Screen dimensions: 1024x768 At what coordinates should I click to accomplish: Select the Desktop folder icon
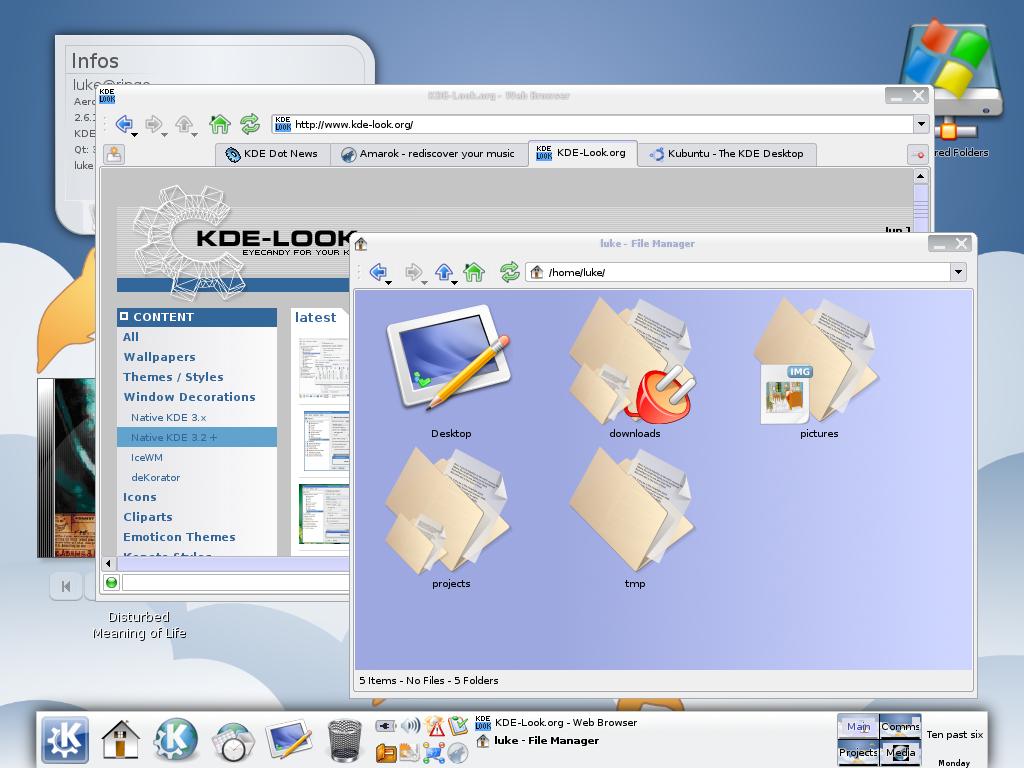[449, 359]
